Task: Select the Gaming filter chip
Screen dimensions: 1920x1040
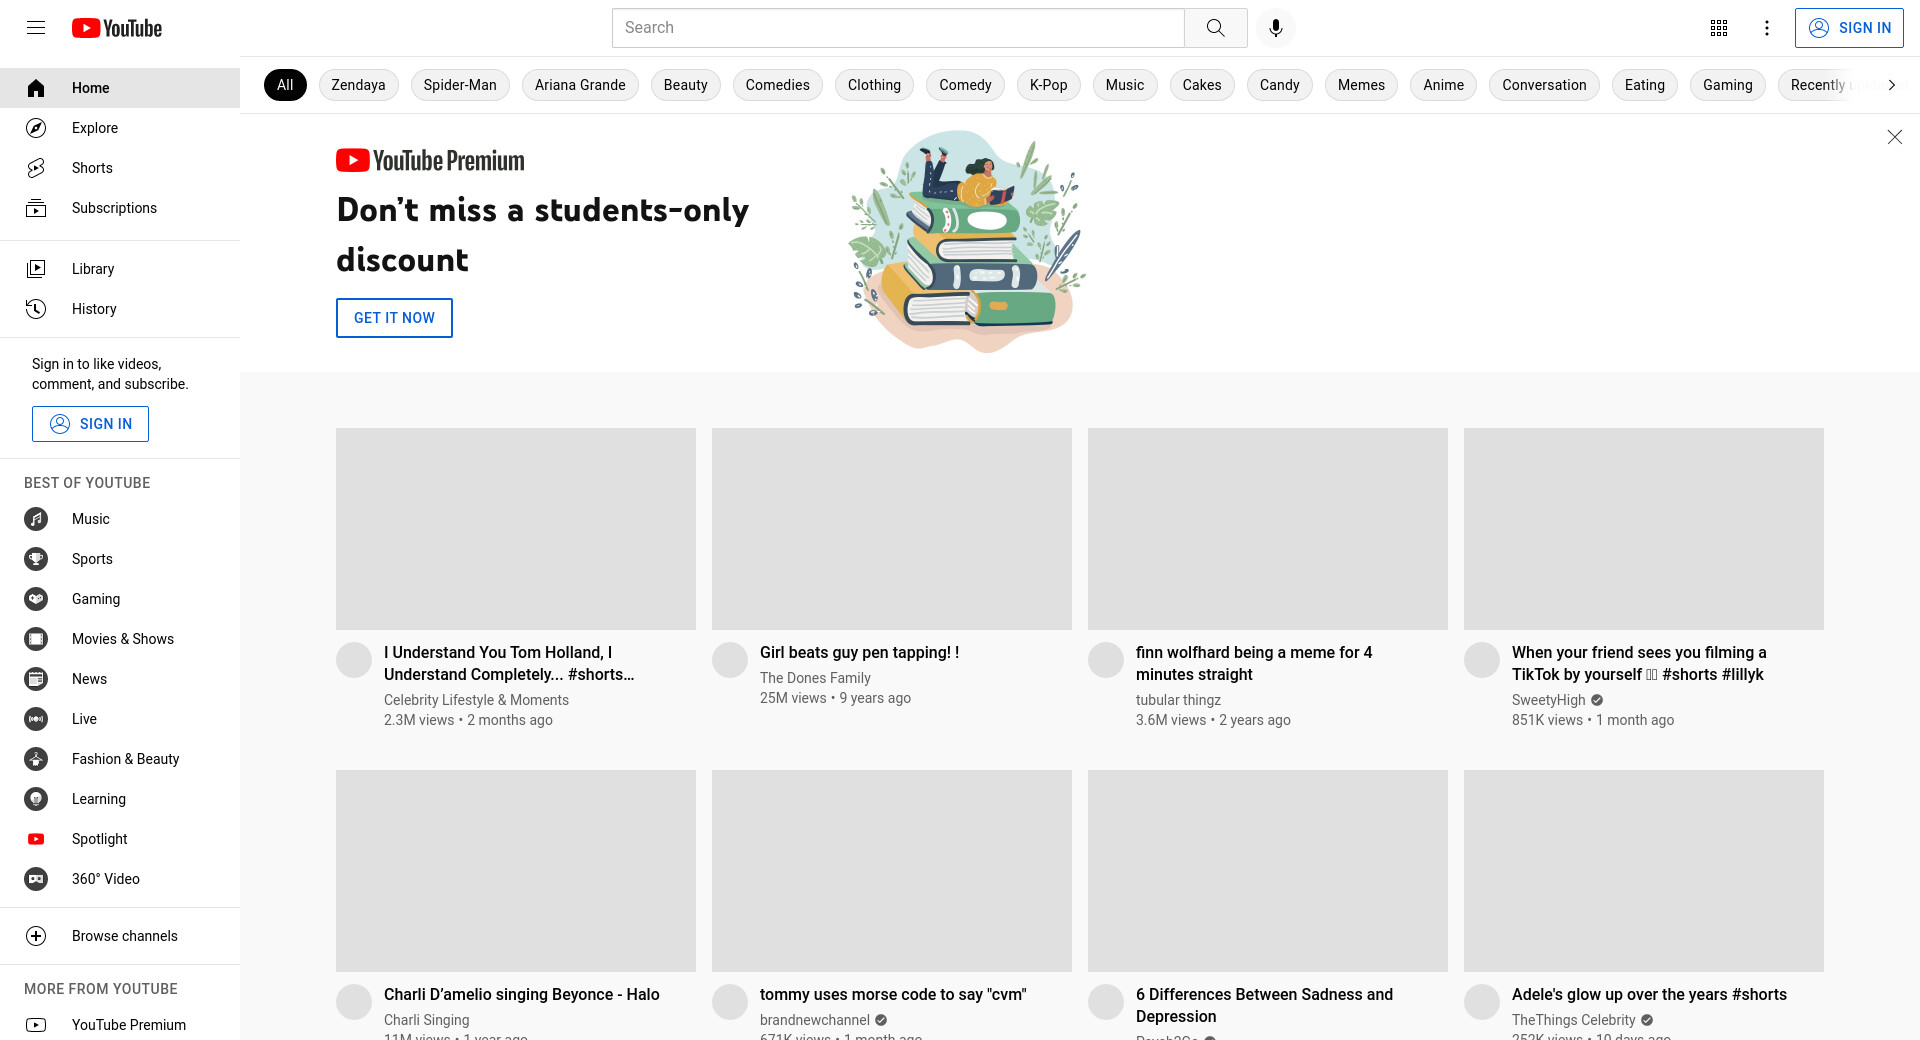Action: (x=1727, y=85)
